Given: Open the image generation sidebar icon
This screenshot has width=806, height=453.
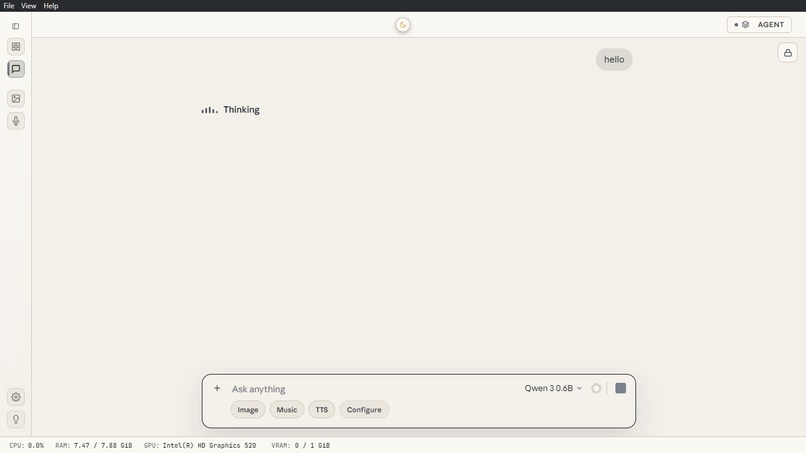Looking at the screenshot, I should coord(16,99).
